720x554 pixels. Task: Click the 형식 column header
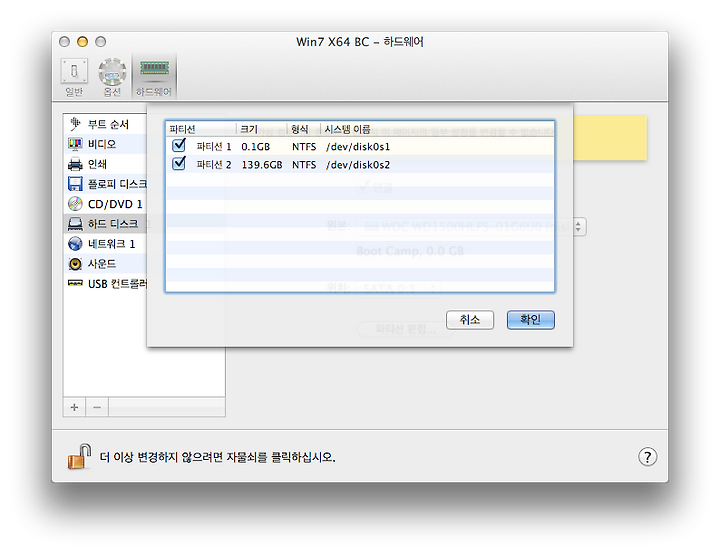pyautogui.click(x=304, y=129)
